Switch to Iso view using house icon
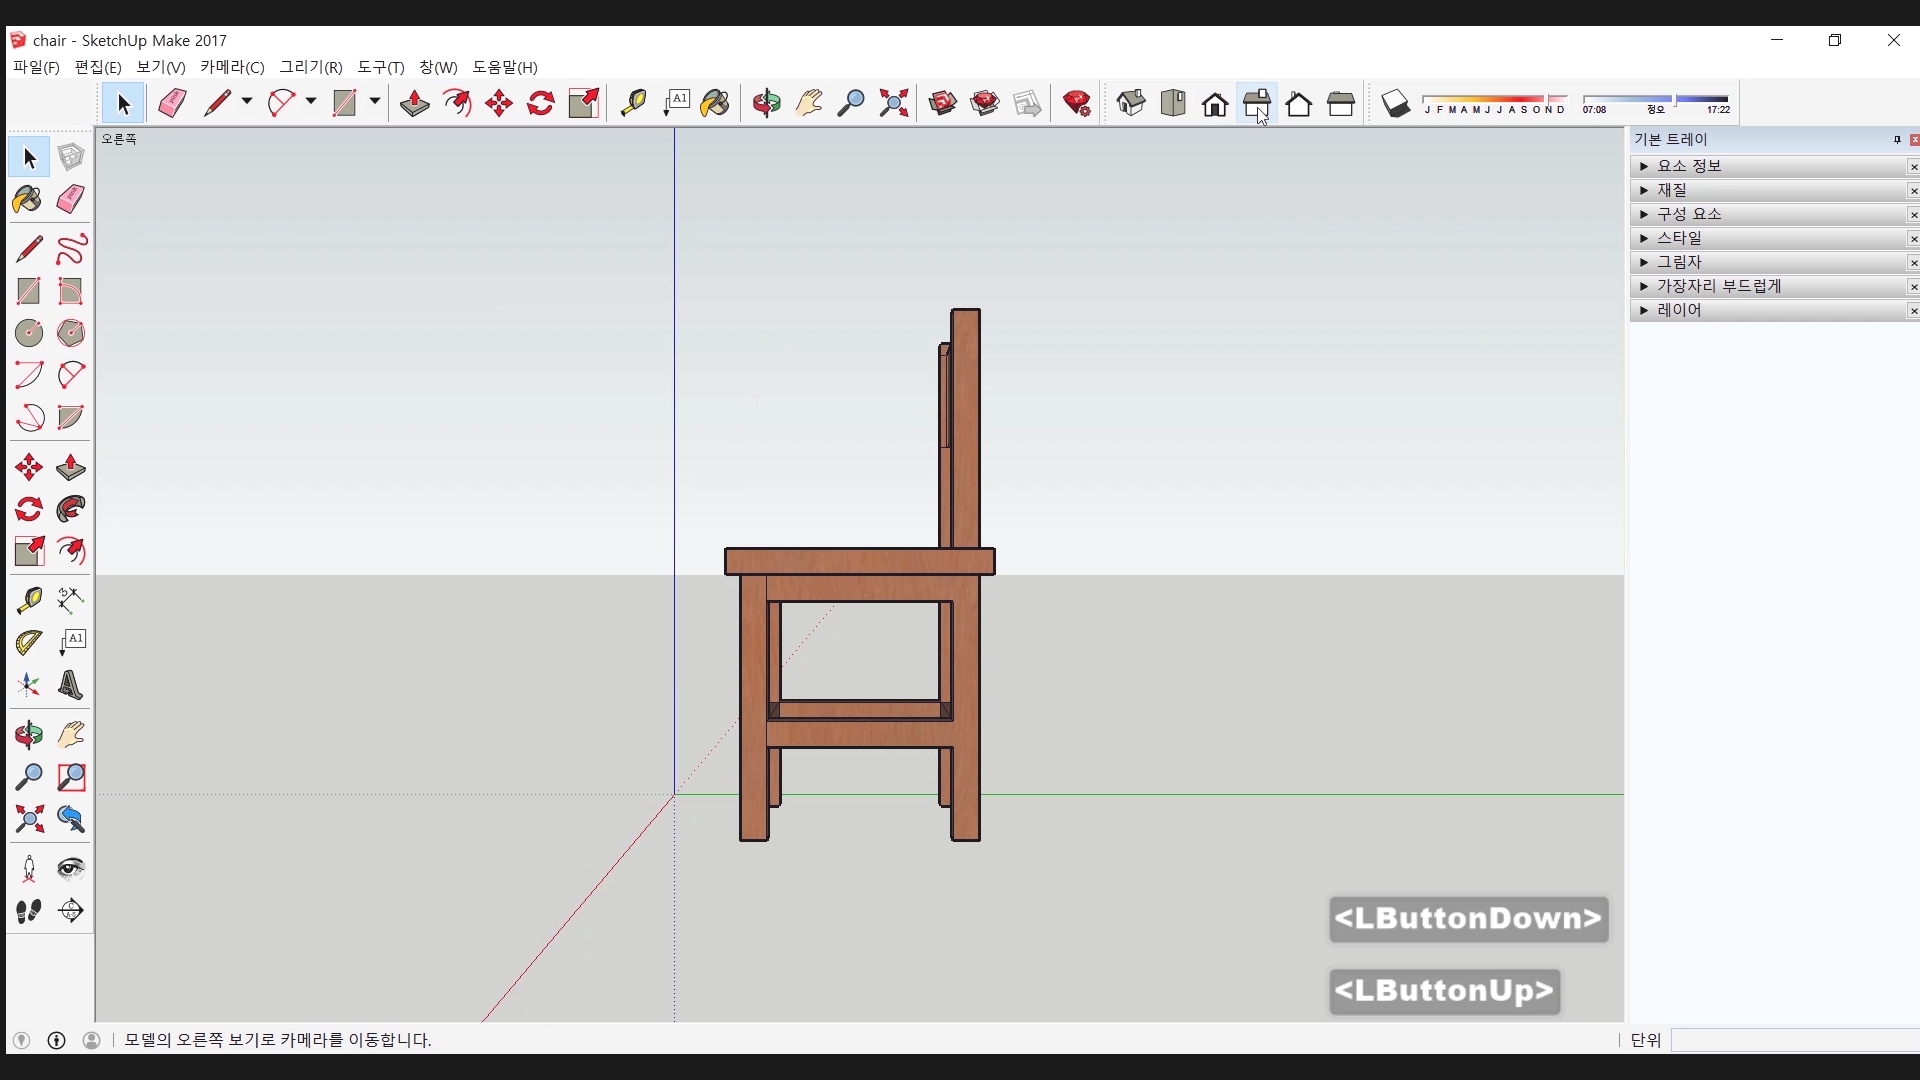The width and height of the screenshot is (1920, 1080). pyautogui.click(x=1131, y=103)
